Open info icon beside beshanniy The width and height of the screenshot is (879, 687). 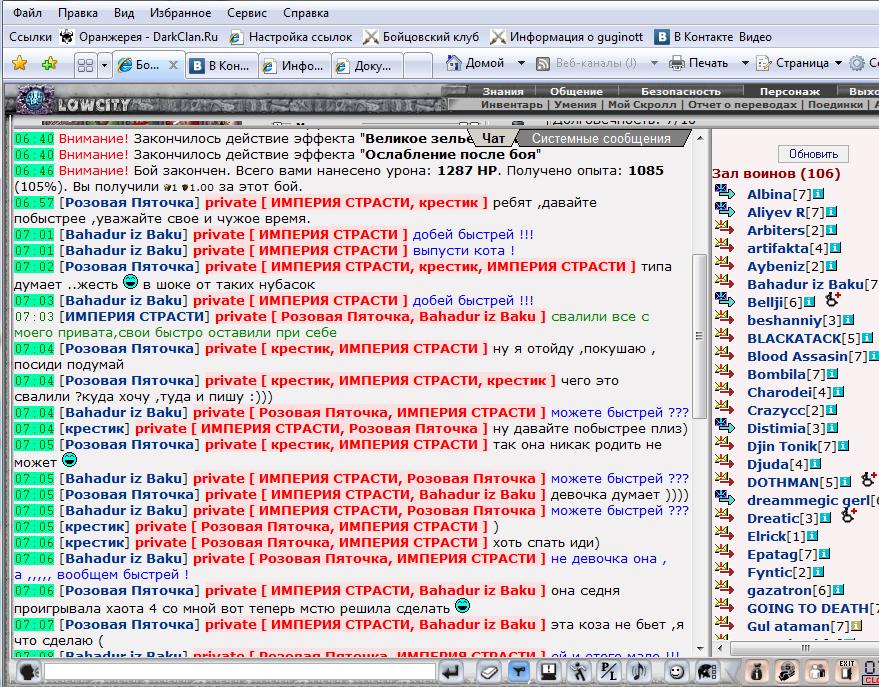(x=848, y=320)
